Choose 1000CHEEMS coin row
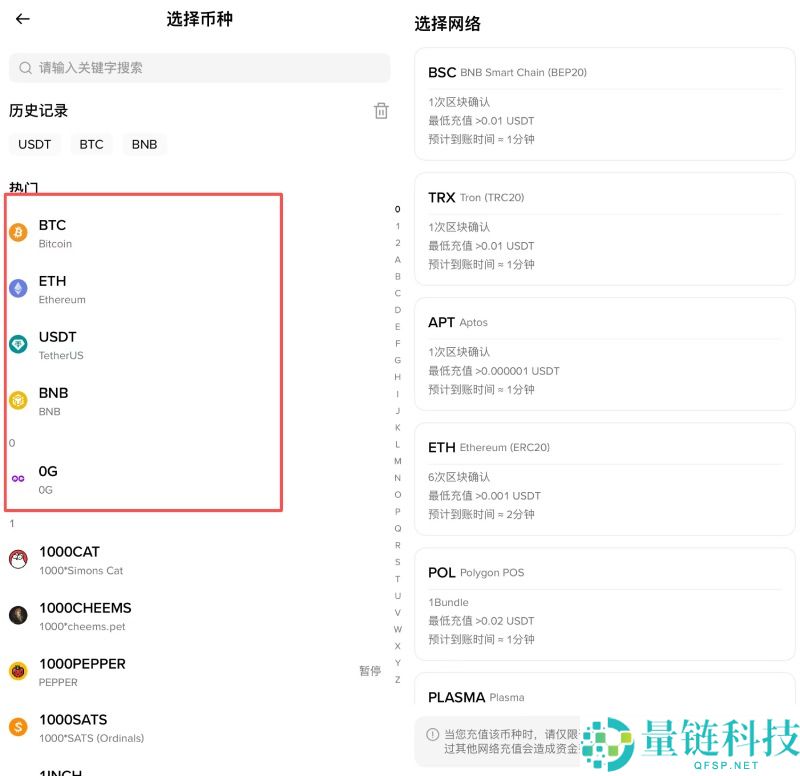Viewport: 800px width, 776px height. click(199, 616)
